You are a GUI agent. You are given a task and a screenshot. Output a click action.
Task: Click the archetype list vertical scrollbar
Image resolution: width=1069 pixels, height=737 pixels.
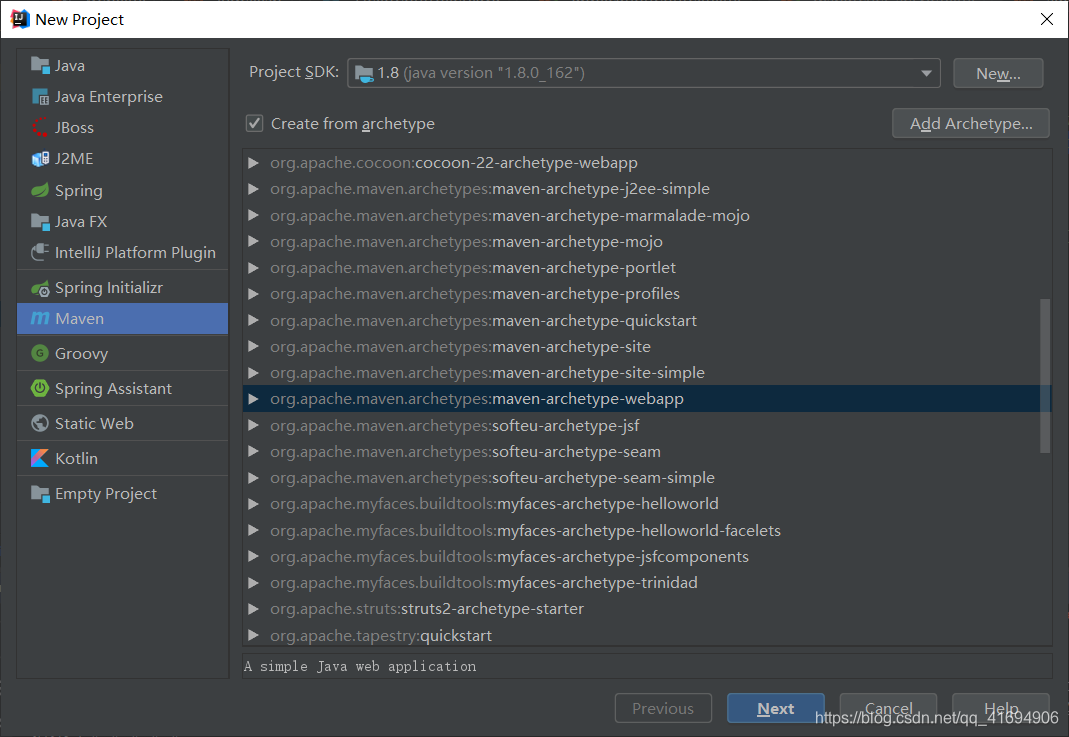click(1045, 375)
